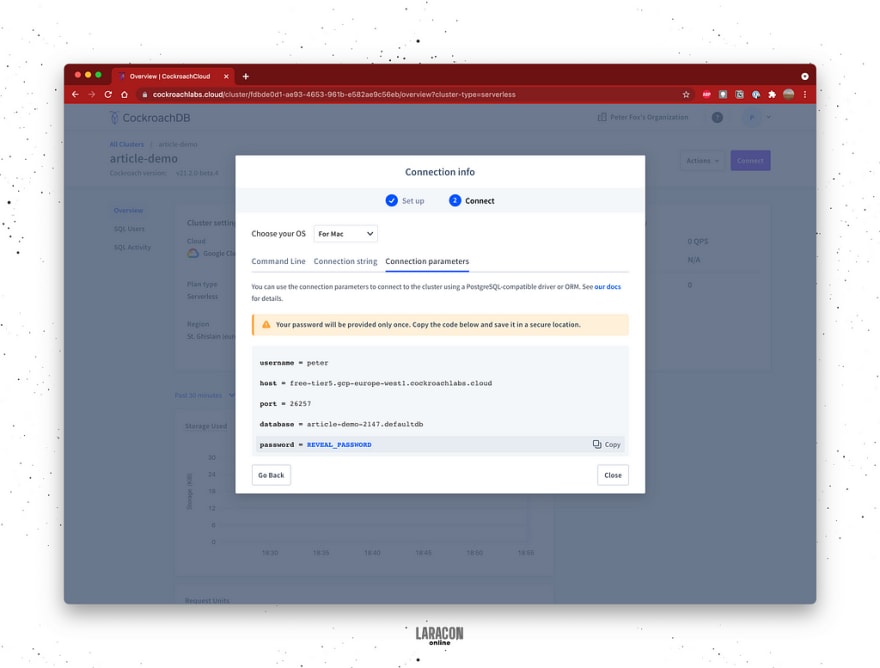The width and height of the screenshot is (880, 668).
Task: Click the browser back arrow
Action: 75,94
